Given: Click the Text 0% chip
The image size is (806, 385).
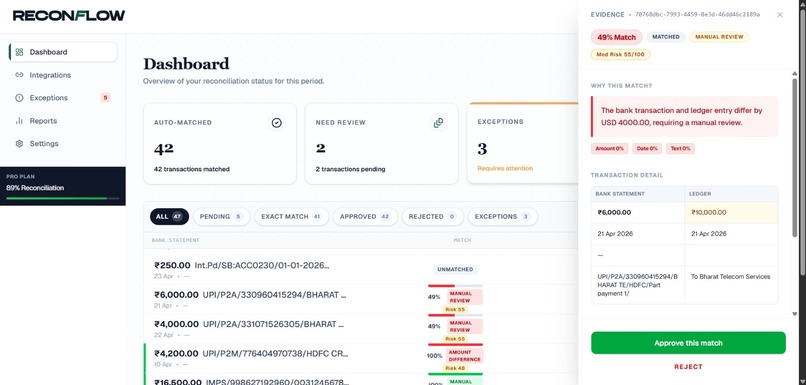Looking at the screenshot, I should coord(681,149).
